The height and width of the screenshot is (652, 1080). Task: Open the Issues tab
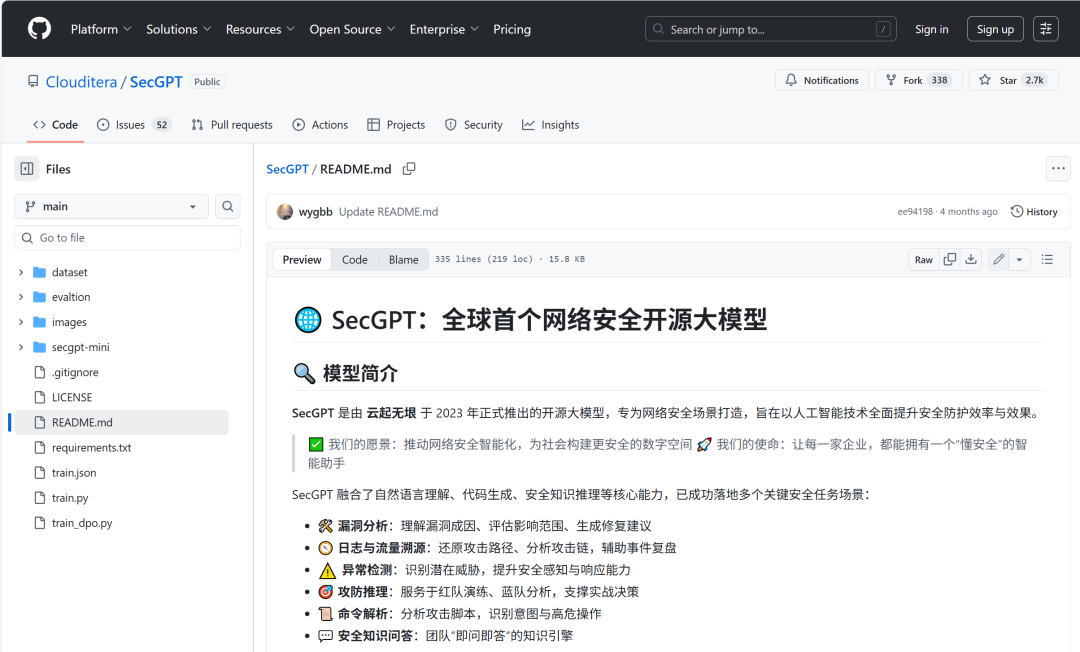[134, 125]
